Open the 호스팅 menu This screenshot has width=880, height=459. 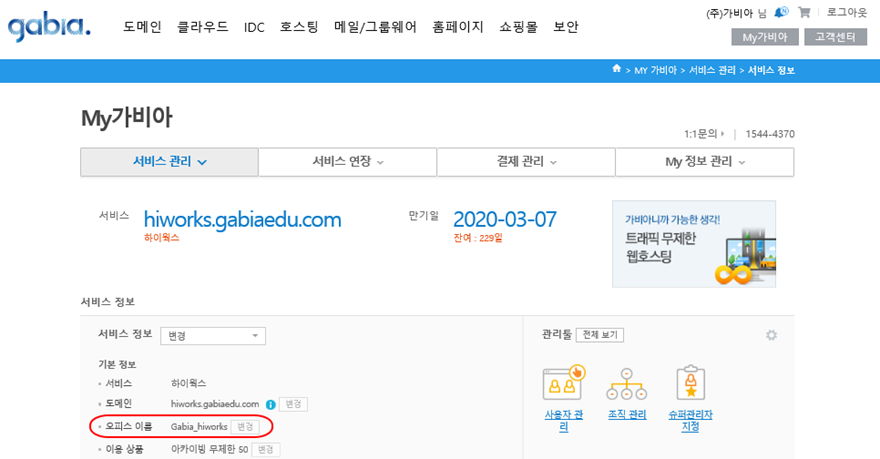click(299, 27)
